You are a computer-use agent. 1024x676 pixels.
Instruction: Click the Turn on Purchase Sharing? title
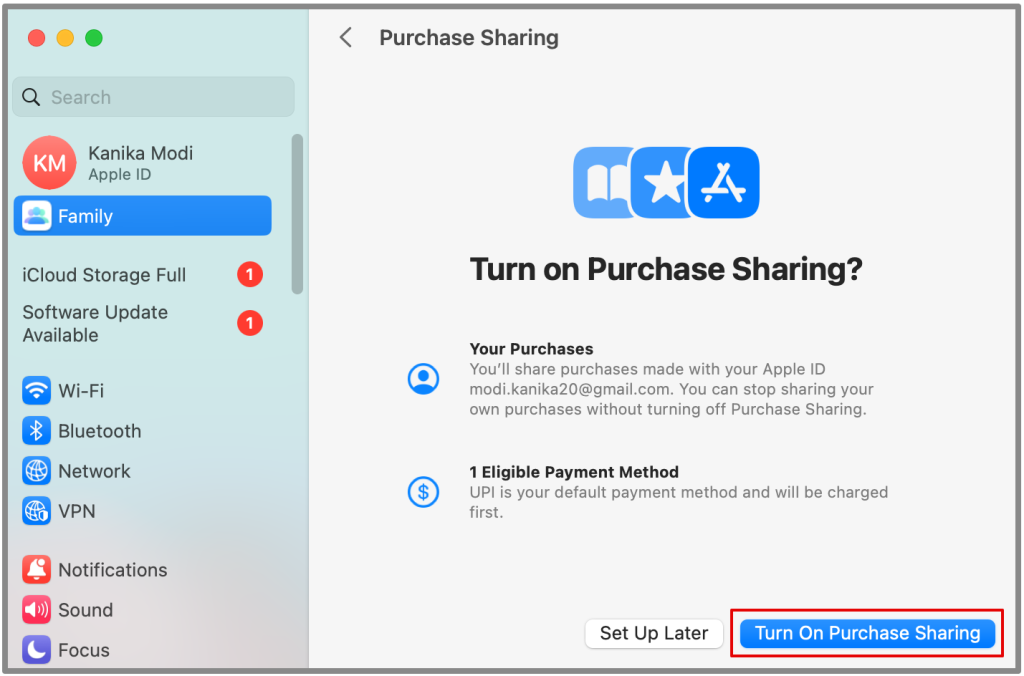666,269
